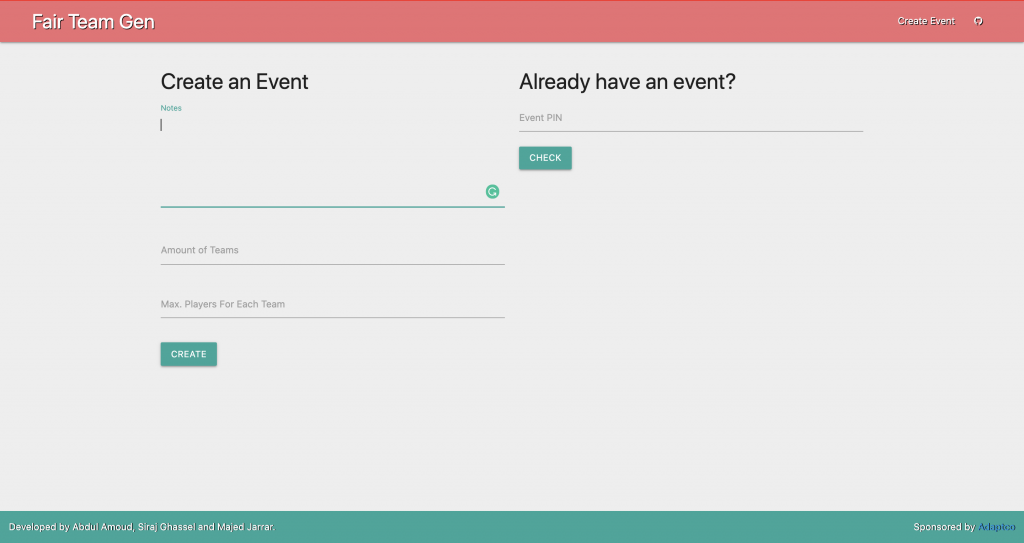Click the small Notes field label
The image size is (1024, 543).
[171, 108]
